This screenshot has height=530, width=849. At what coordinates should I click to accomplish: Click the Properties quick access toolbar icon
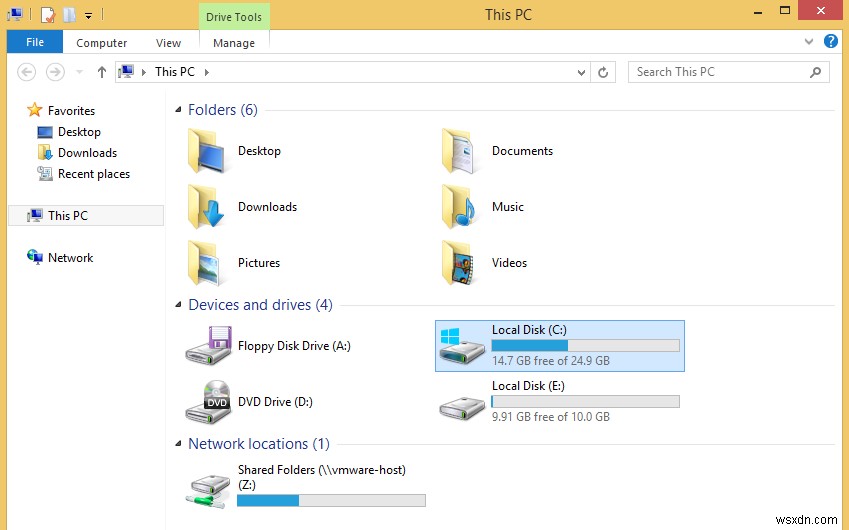coord(48,15)
